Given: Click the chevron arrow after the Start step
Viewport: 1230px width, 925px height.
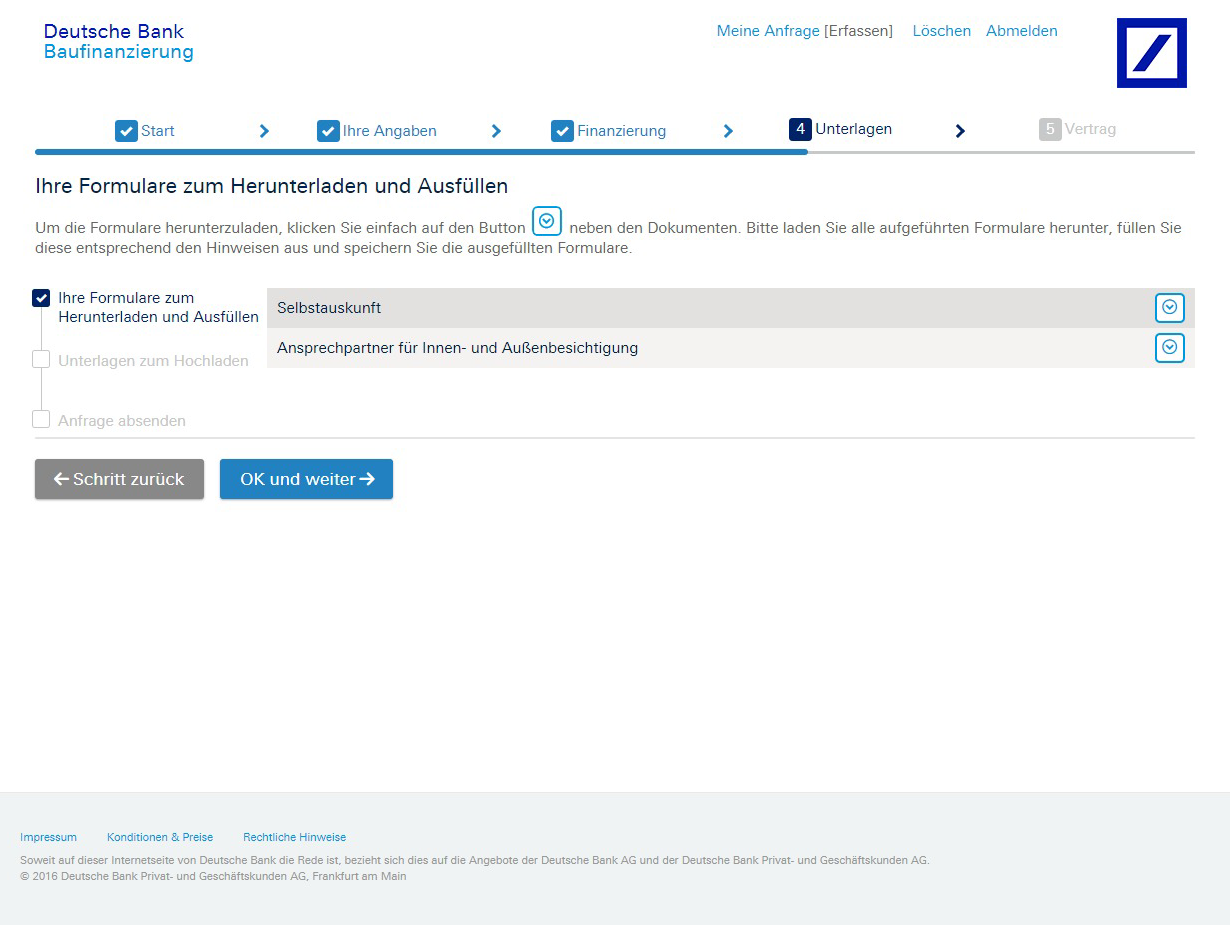Looking at the screenshot, I should [x=264, y=131].
